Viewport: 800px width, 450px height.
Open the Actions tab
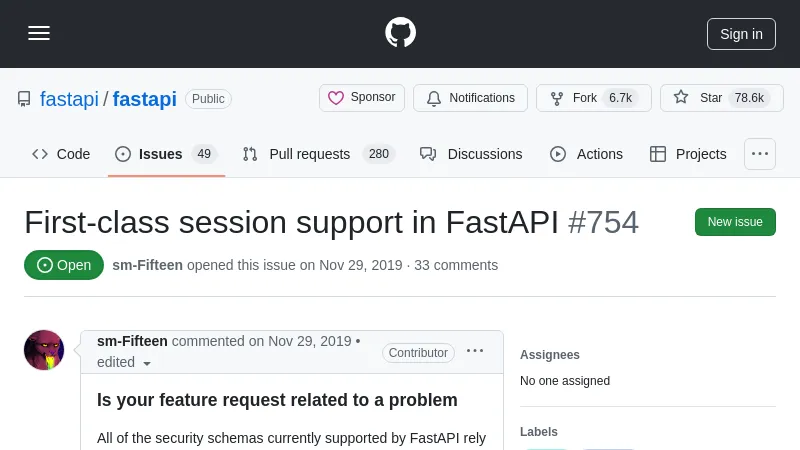click(x=586, y=154)
